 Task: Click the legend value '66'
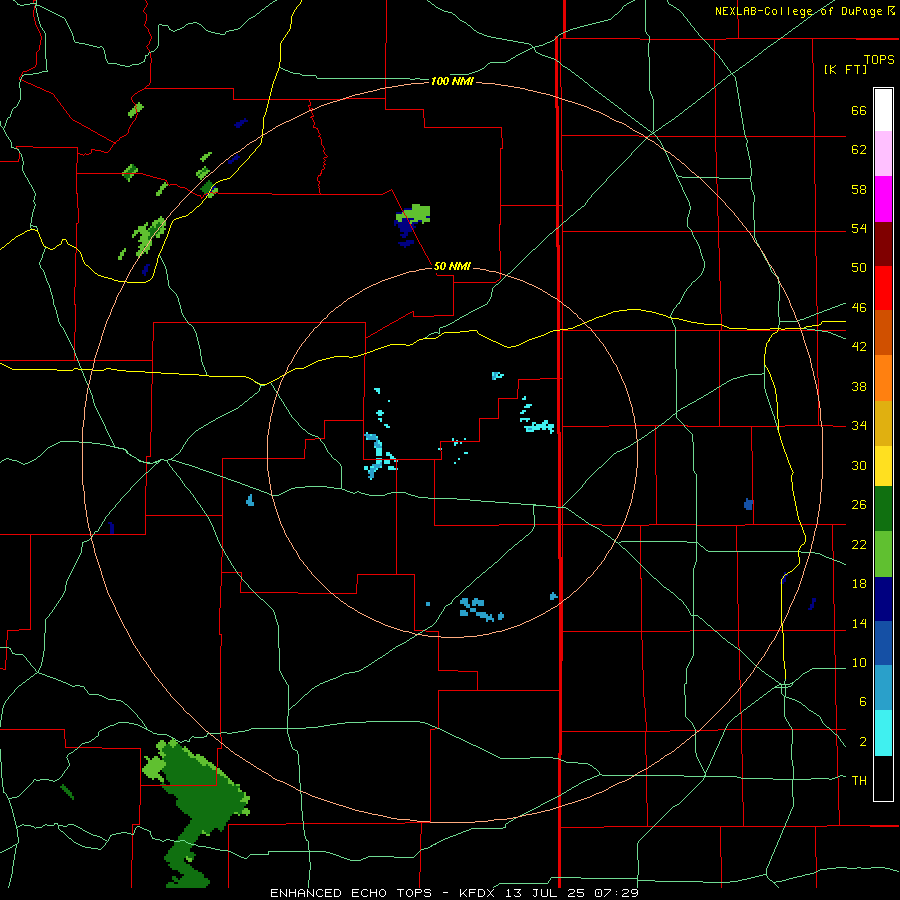[x=859, y=111]
